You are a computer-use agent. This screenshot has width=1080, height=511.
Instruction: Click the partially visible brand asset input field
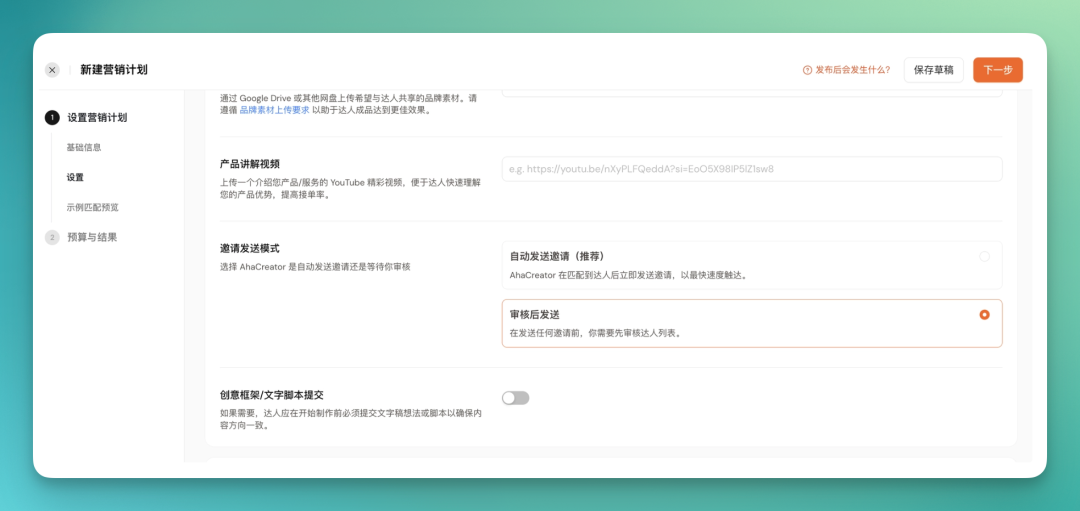pyautogui.click(x=751, y=93)
